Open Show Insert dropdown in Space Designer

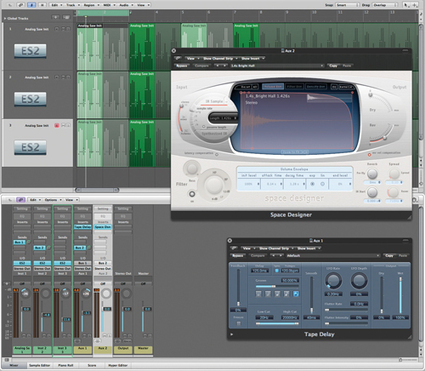(252, 58)
